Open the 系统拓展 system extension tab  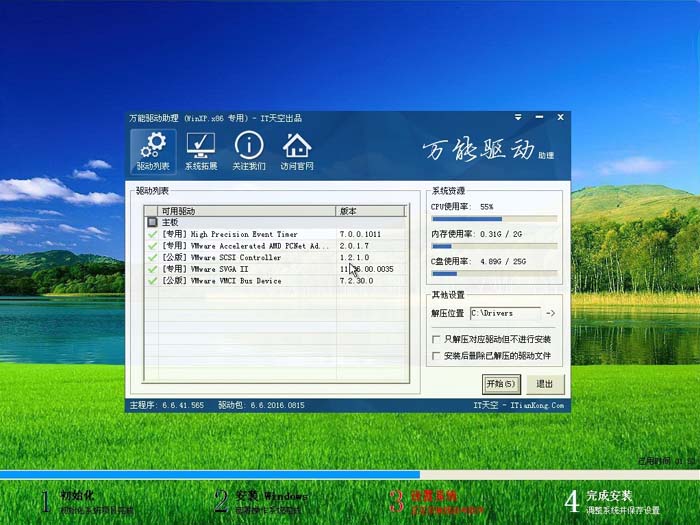pos(201,151)
